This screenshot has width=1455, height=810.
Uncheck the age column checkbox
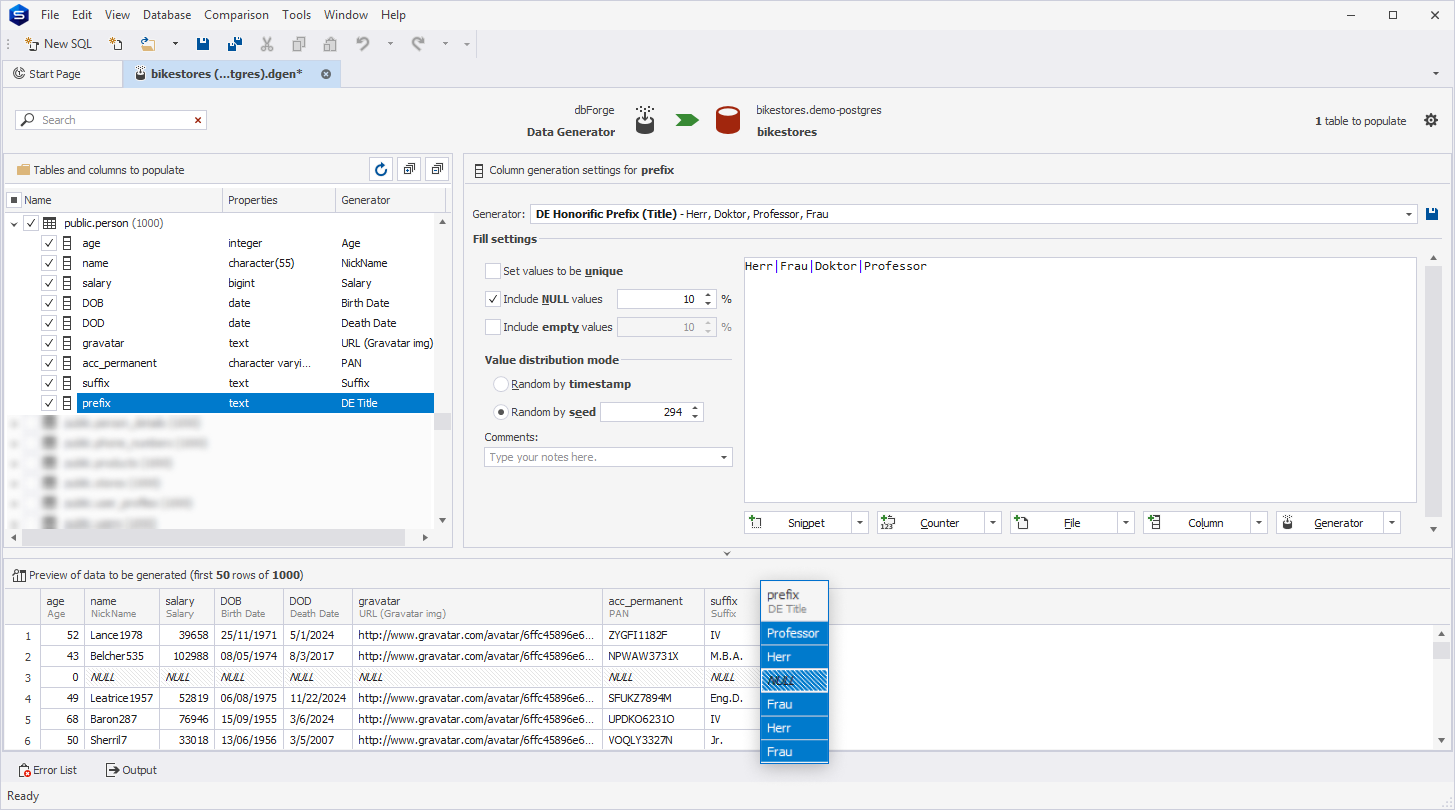[49, 243]
